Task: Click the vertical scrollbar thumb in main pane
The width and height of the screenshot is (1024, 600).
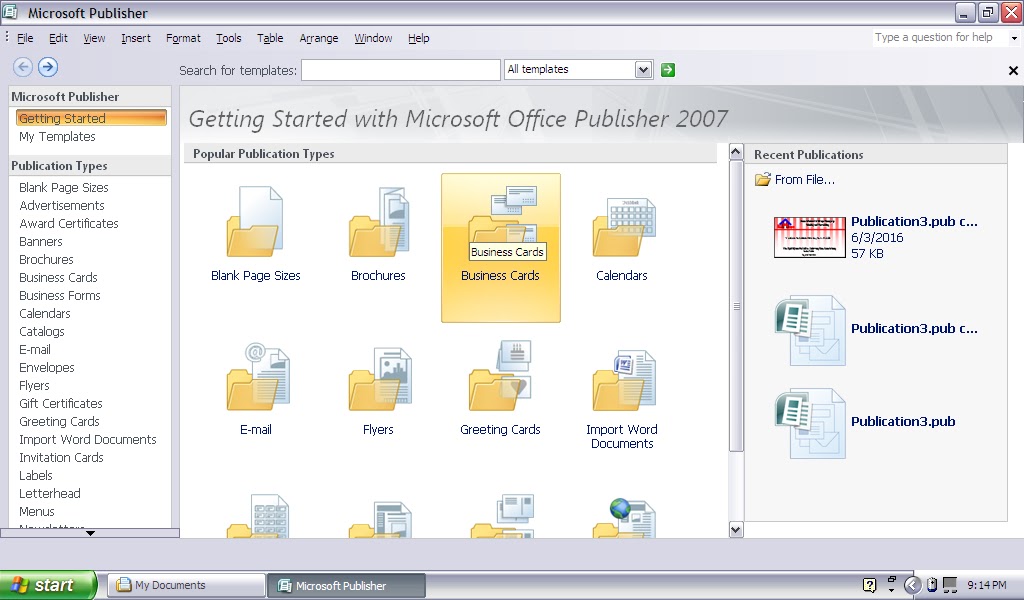Action: point(736,306)
